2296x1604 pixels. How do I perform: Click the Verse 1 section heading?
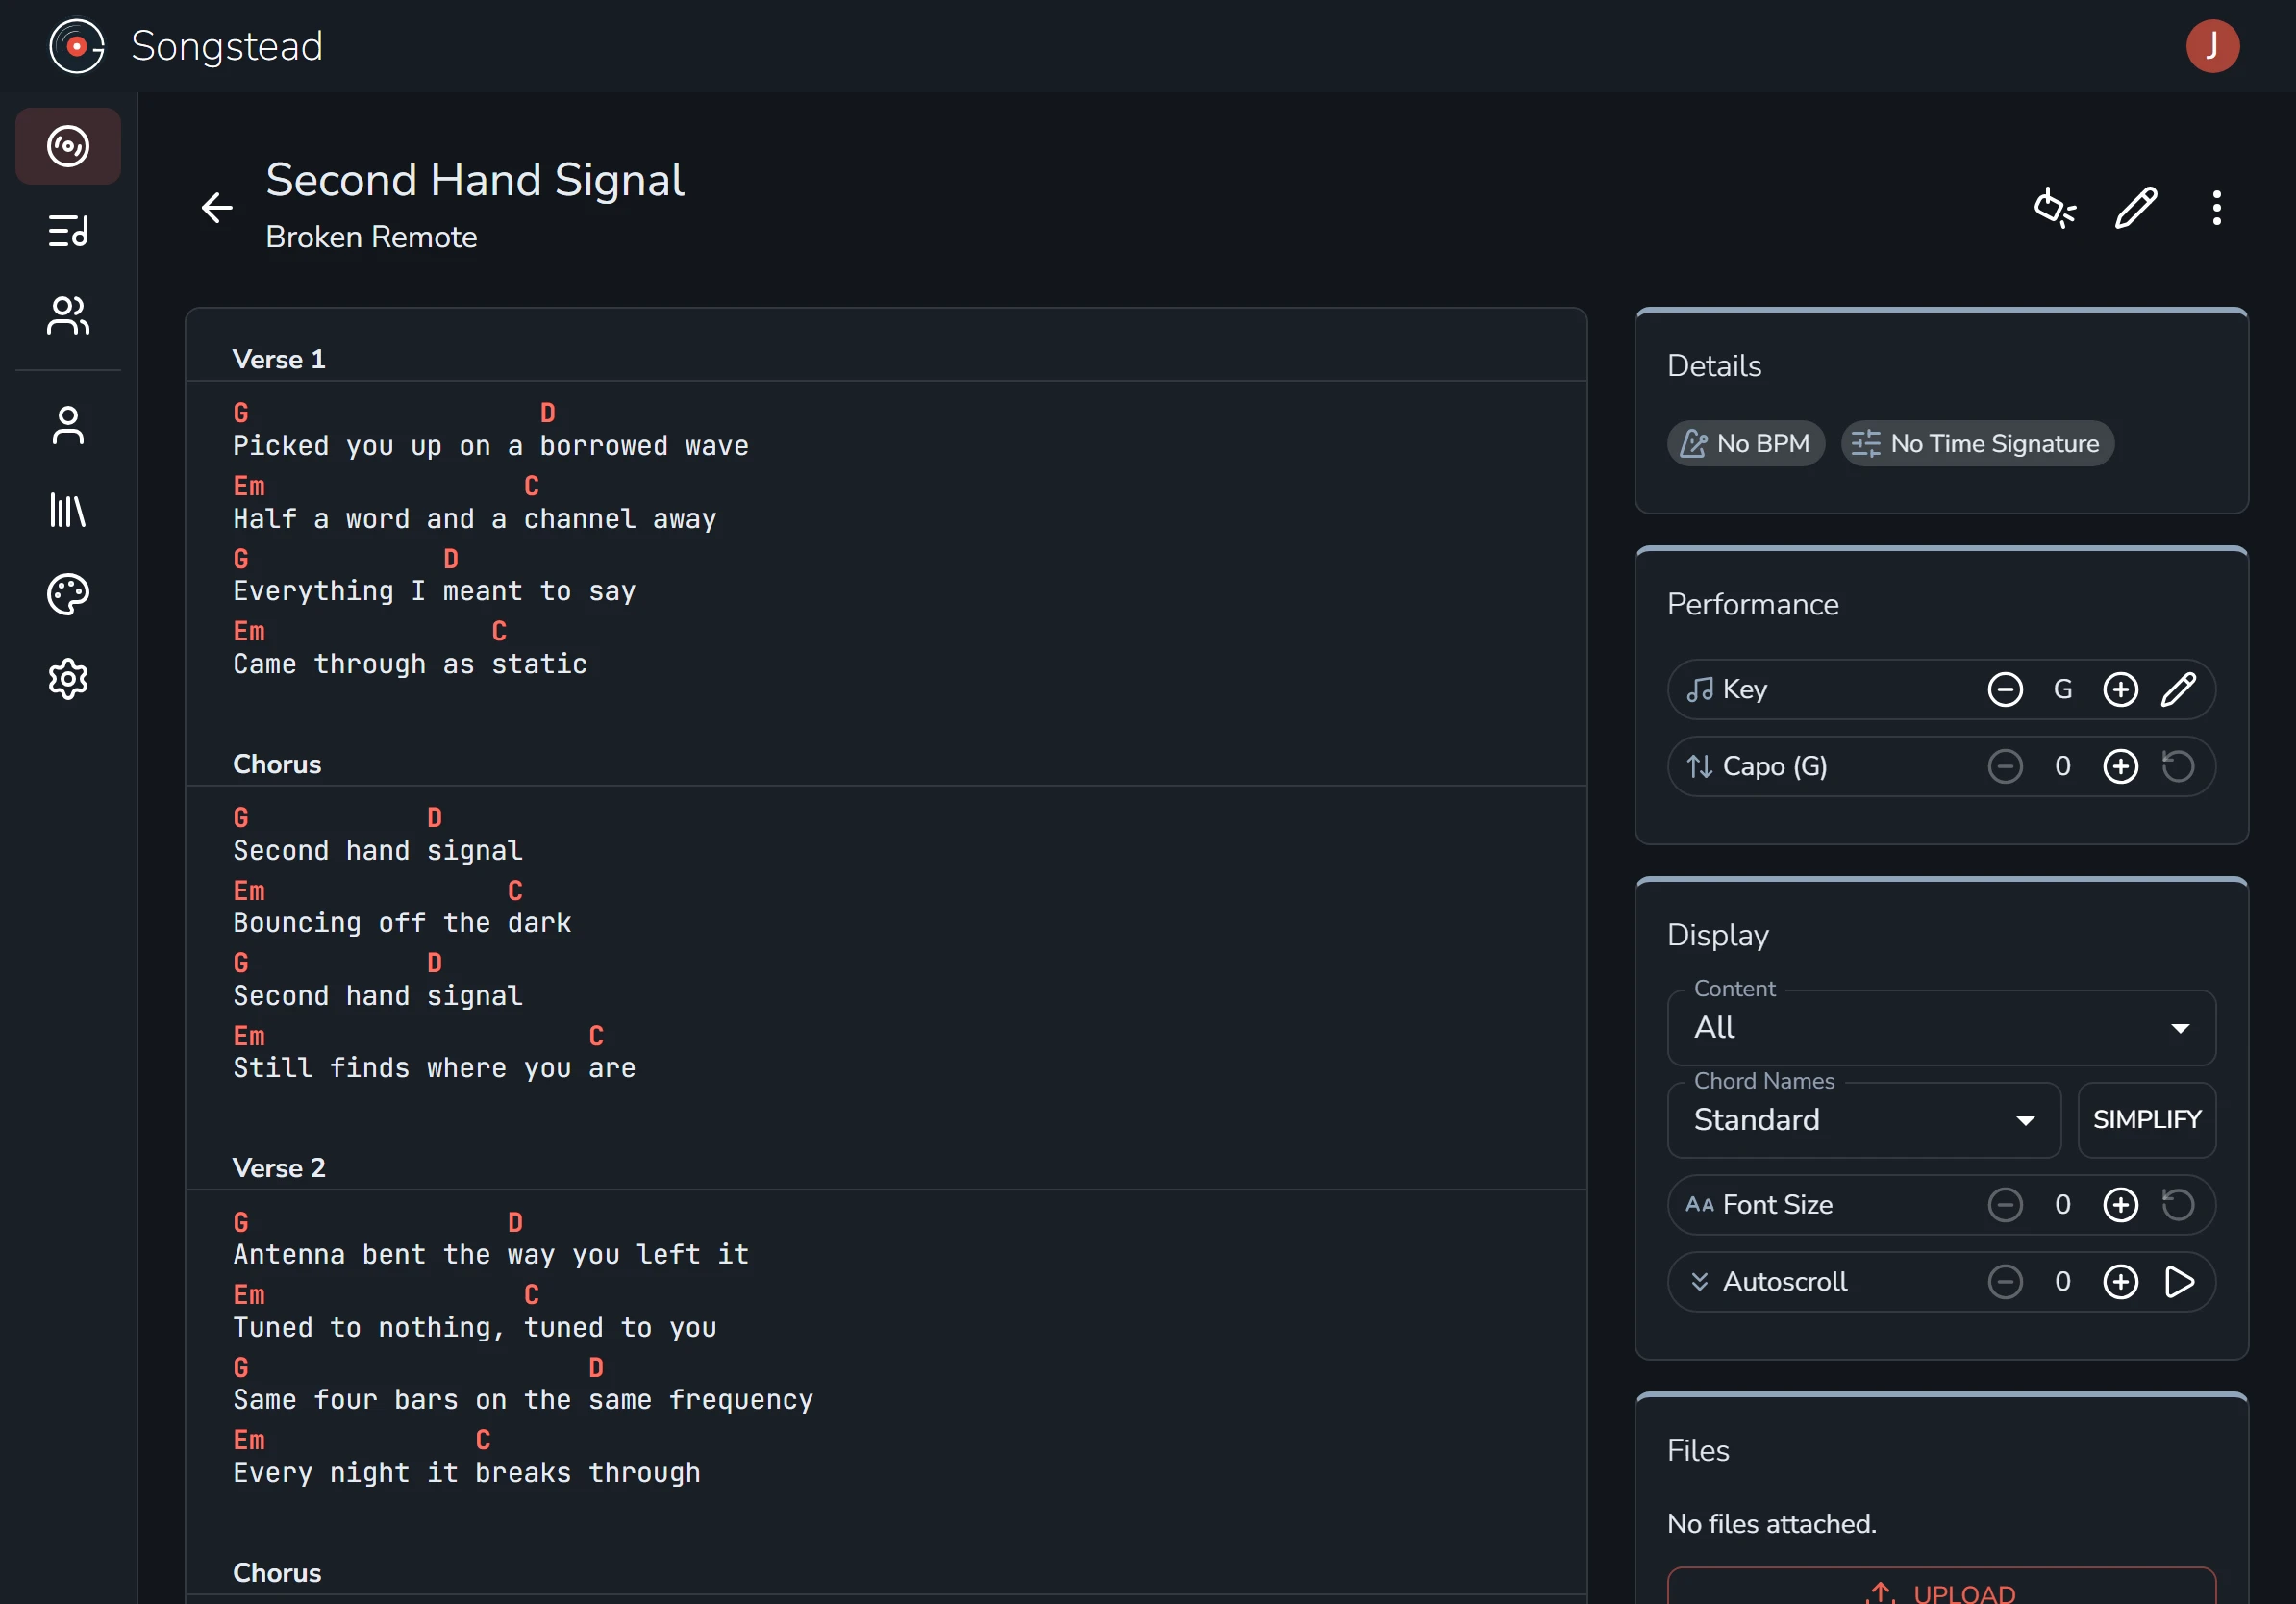[x=279, y=359]
